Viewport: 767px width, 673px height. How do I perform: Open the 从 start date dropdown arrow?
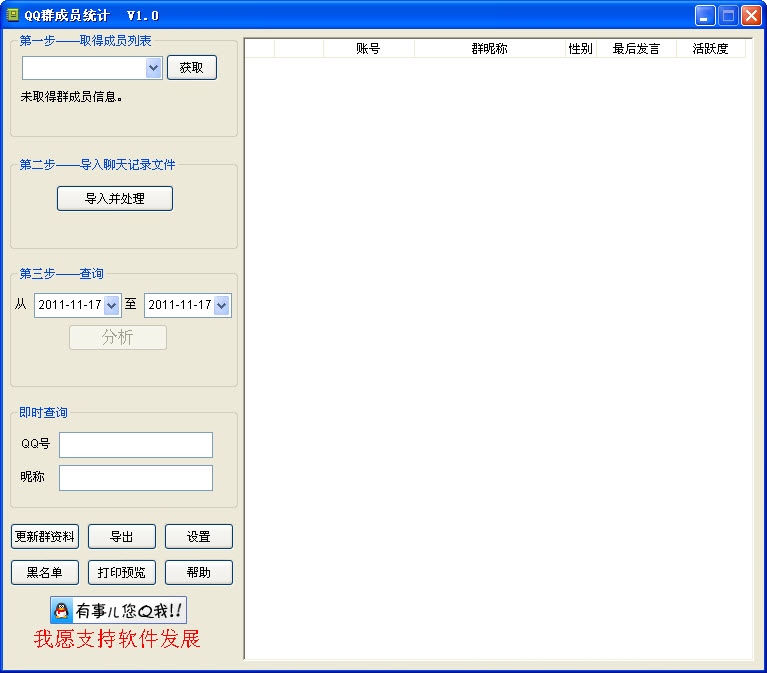pyautogui.click(x=112, y=305)
